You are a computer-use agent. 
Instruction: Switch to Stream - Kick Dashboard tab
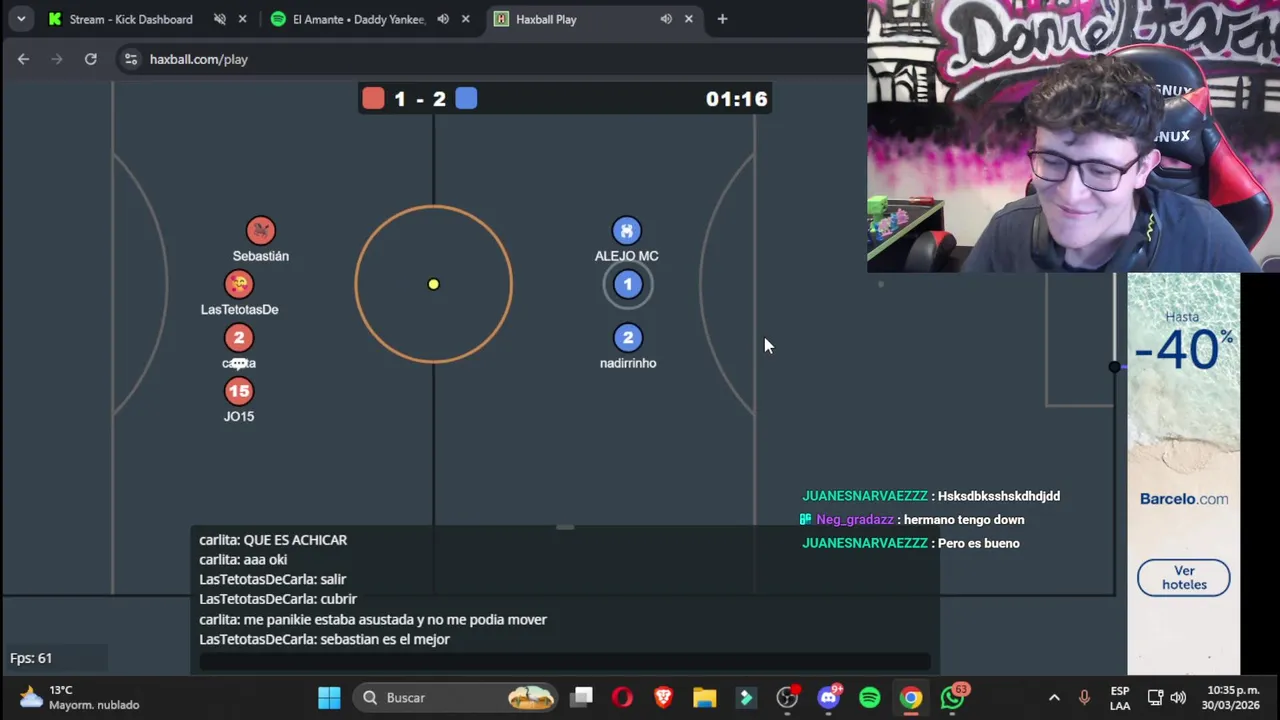tap(131, 19)
